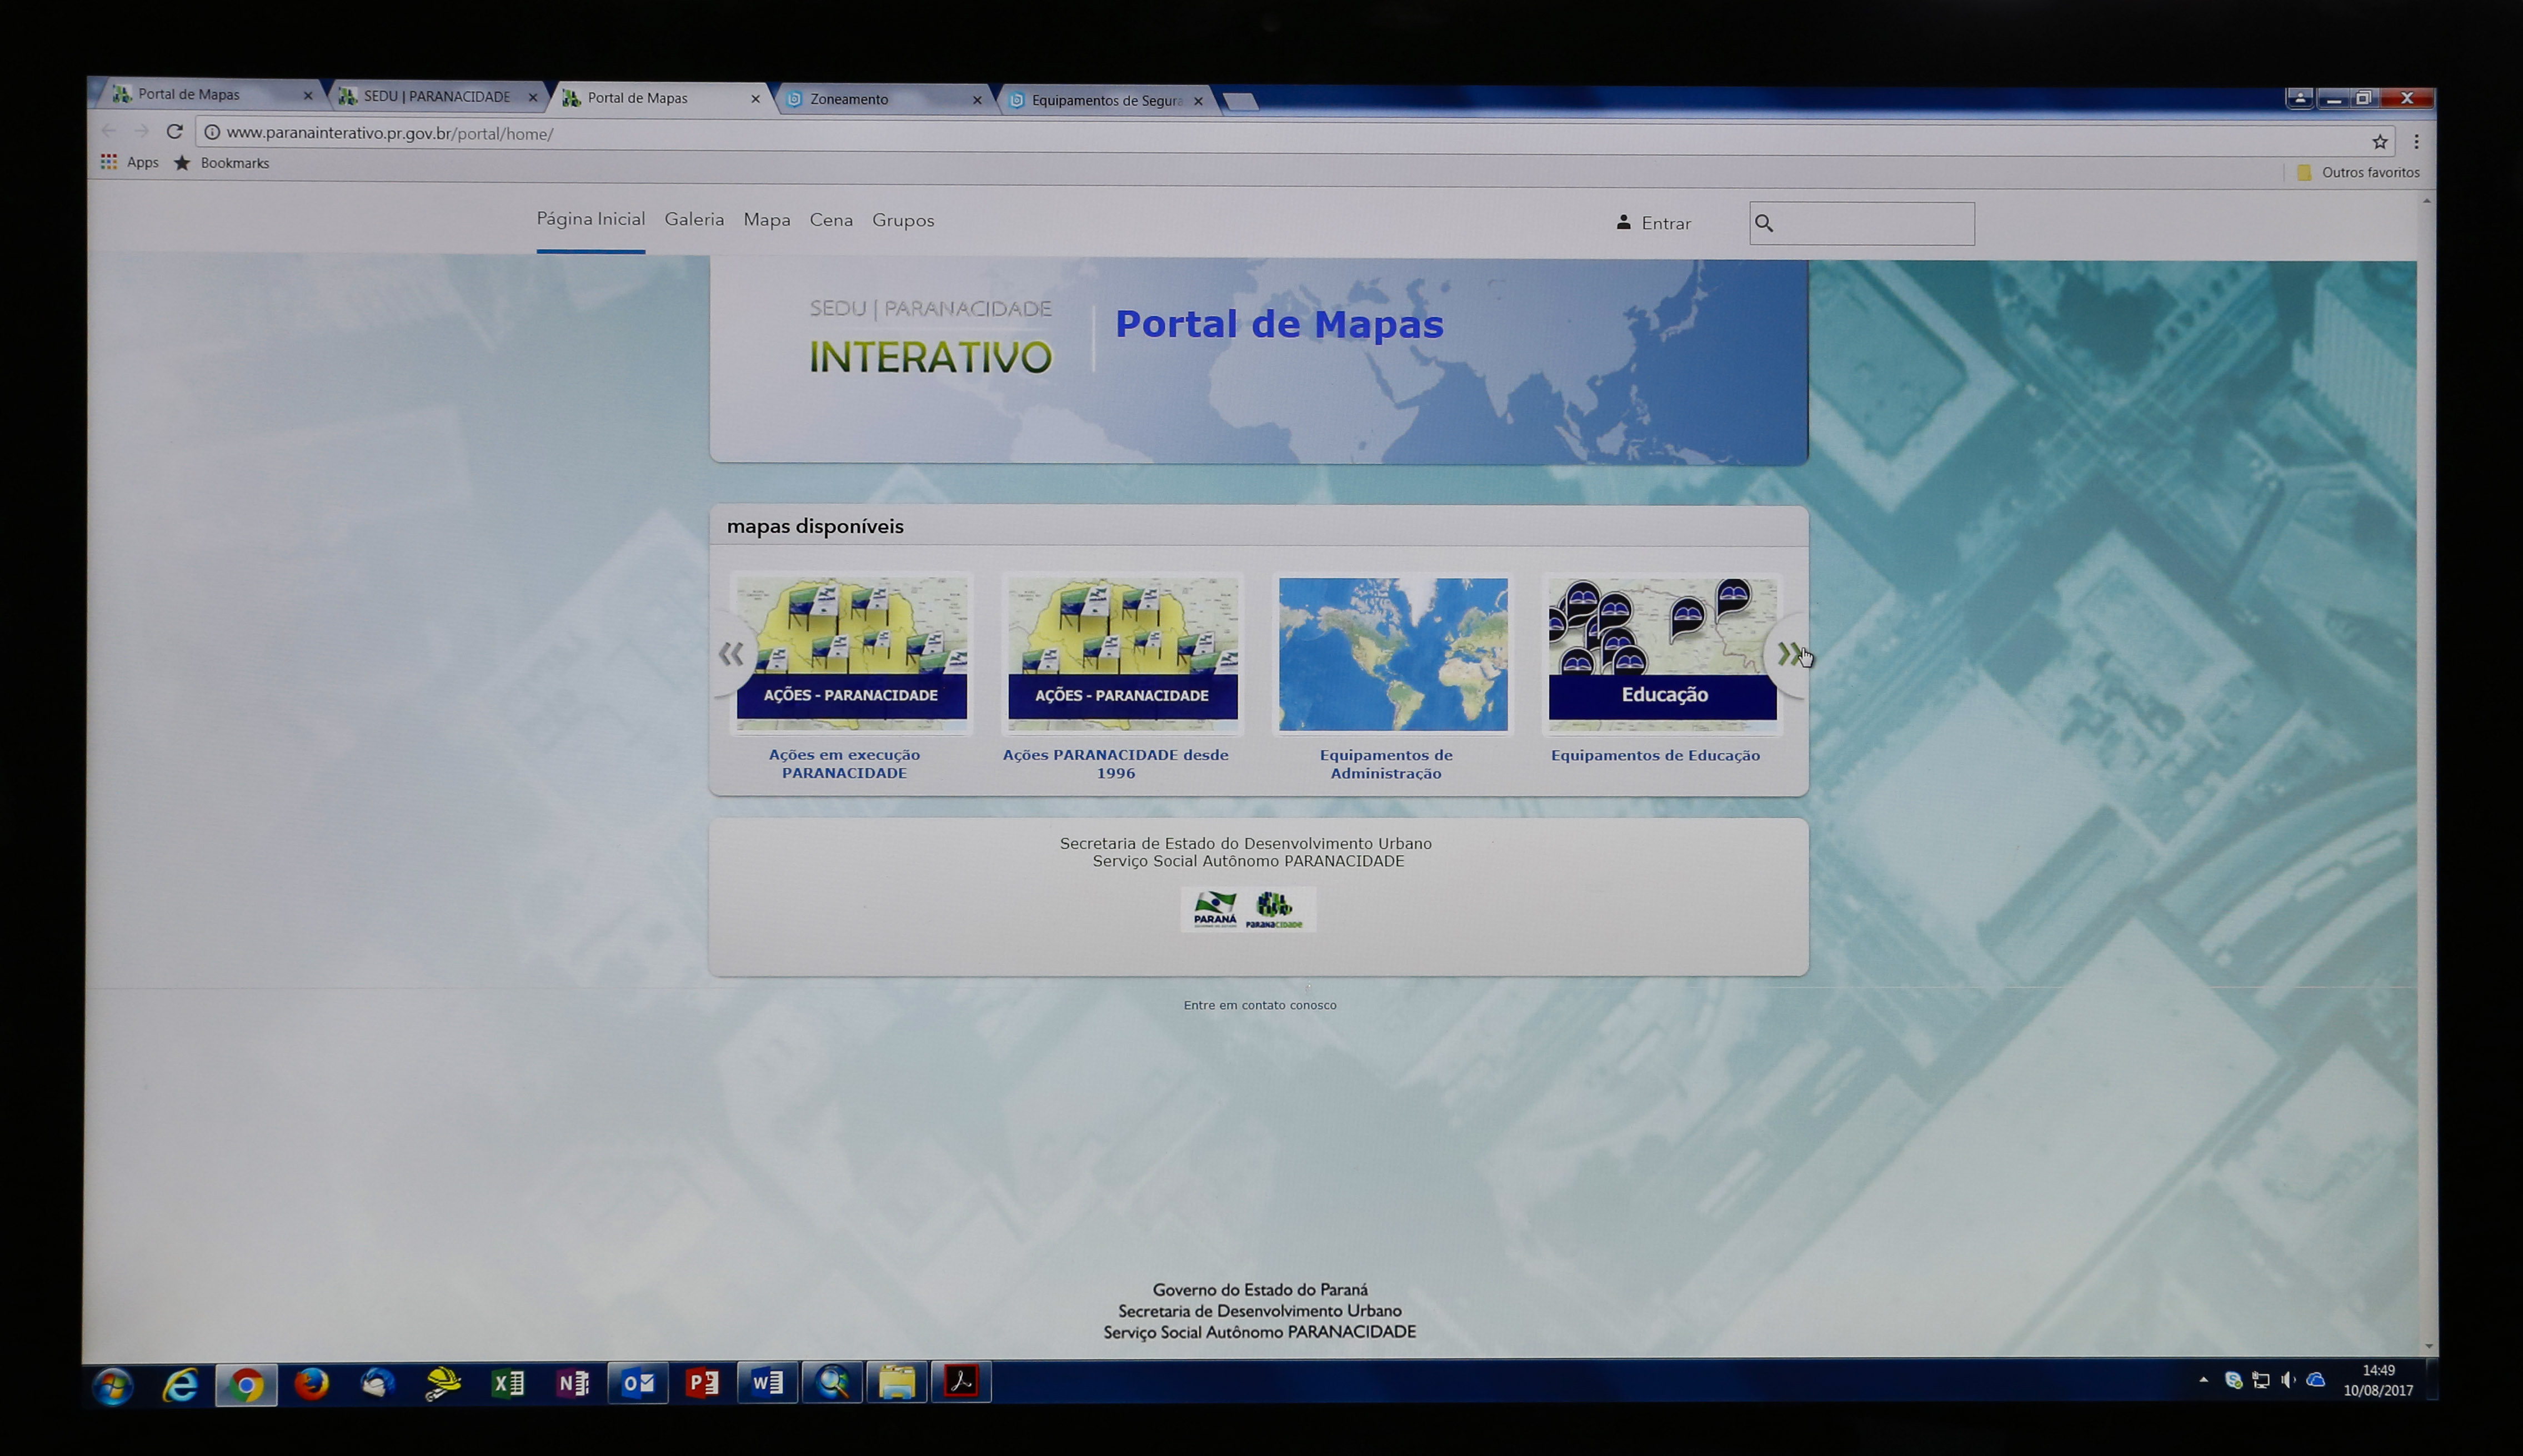Go to previous maps with left chevrons
This screenshot has width=2523, height=1456.
point(731,654)
